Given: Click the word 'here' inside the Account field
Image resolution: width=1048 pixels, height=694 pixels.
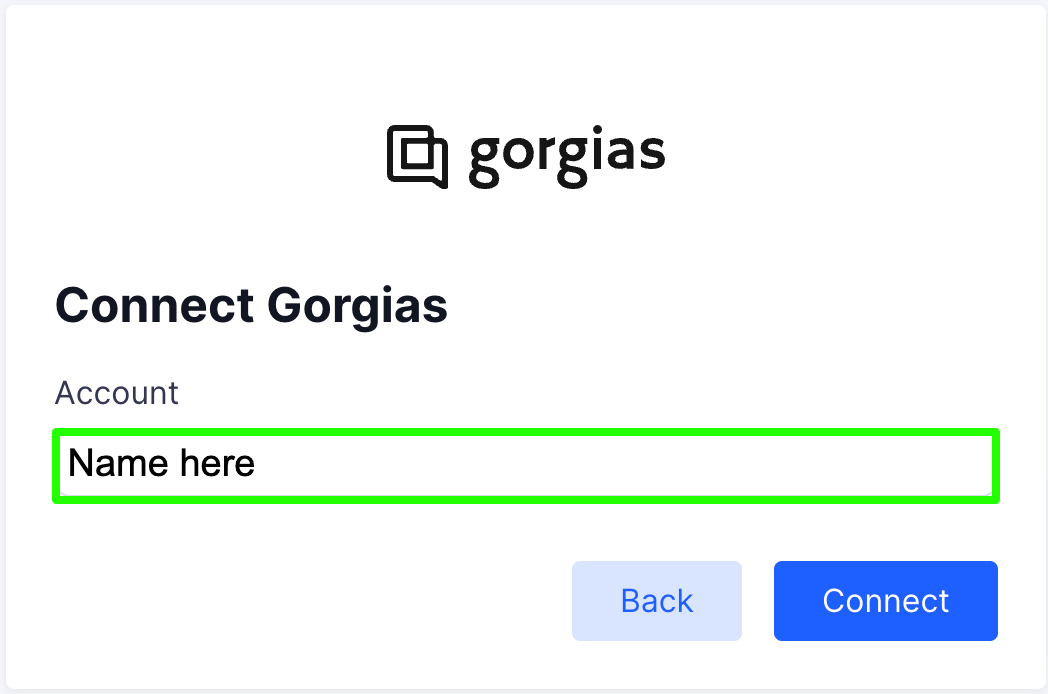Looking at the screenshot, I should pyautogui.click(x=217, y=463).
